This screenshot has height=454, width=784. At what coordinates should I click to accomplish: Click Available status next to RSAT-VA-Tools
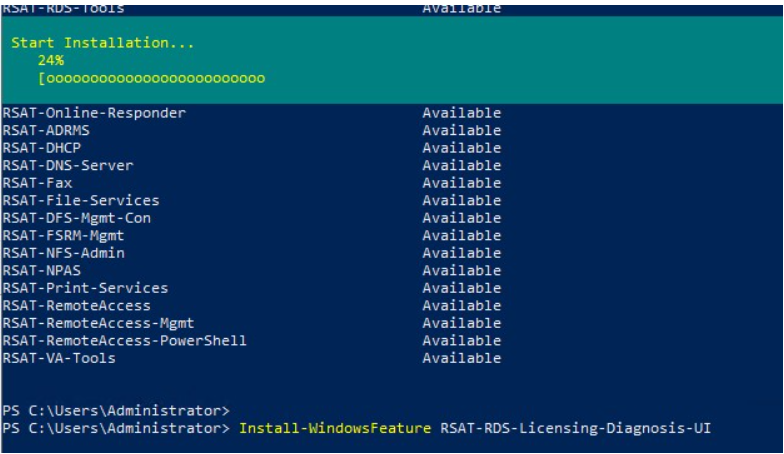tap(462, 358)
